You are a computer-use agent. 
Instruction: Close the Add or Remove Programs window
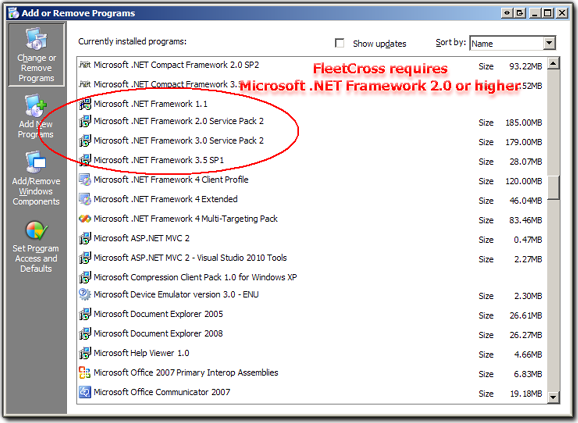562,13
